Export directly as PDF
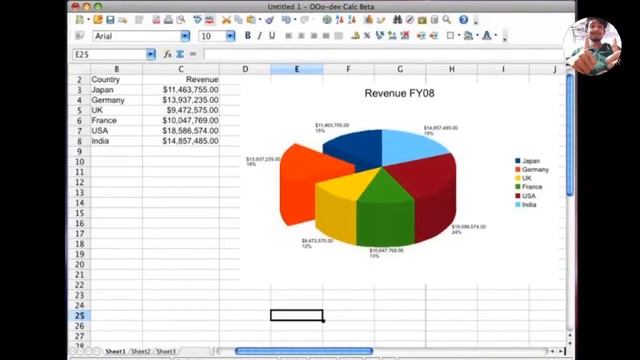 click(156, 20)
